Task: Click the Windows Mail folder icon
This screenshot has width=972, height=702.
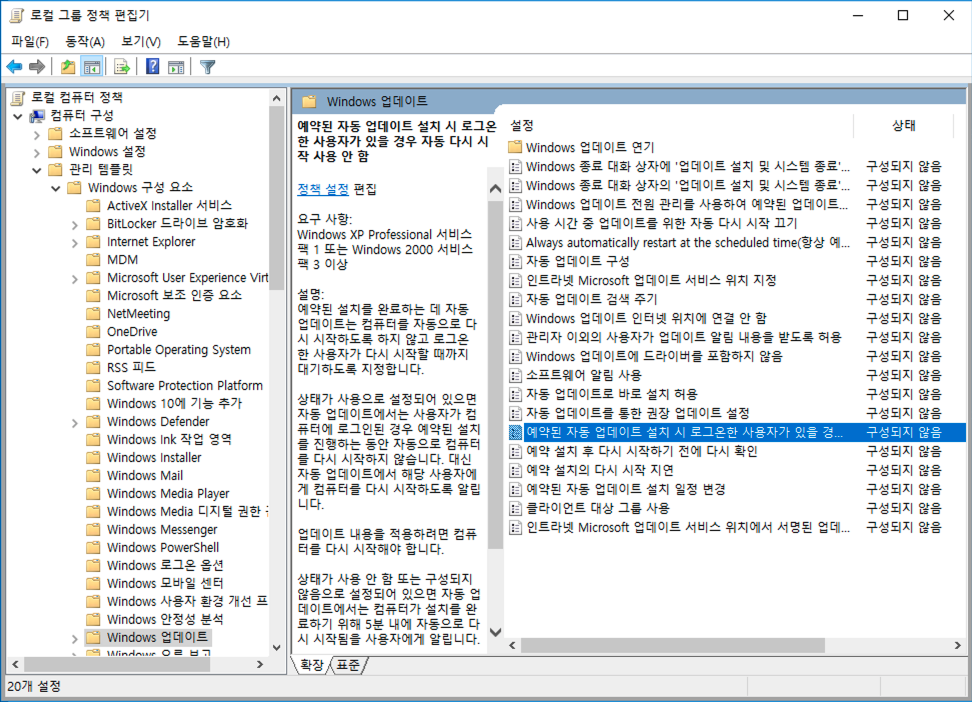Action: (x=93, y=475)
